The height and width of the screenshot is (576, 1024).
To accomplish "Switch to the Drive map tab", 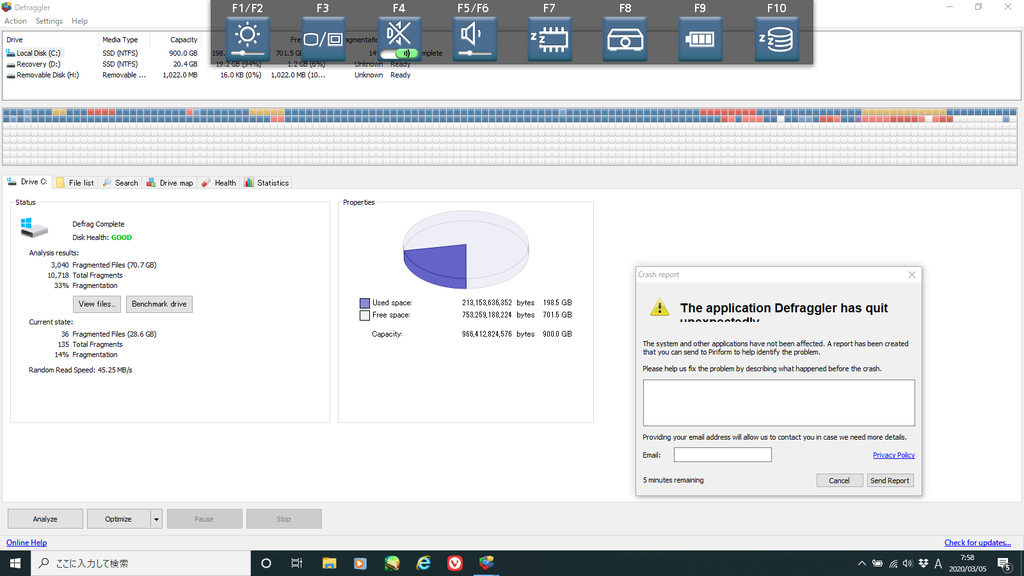I will click(170, 183).
